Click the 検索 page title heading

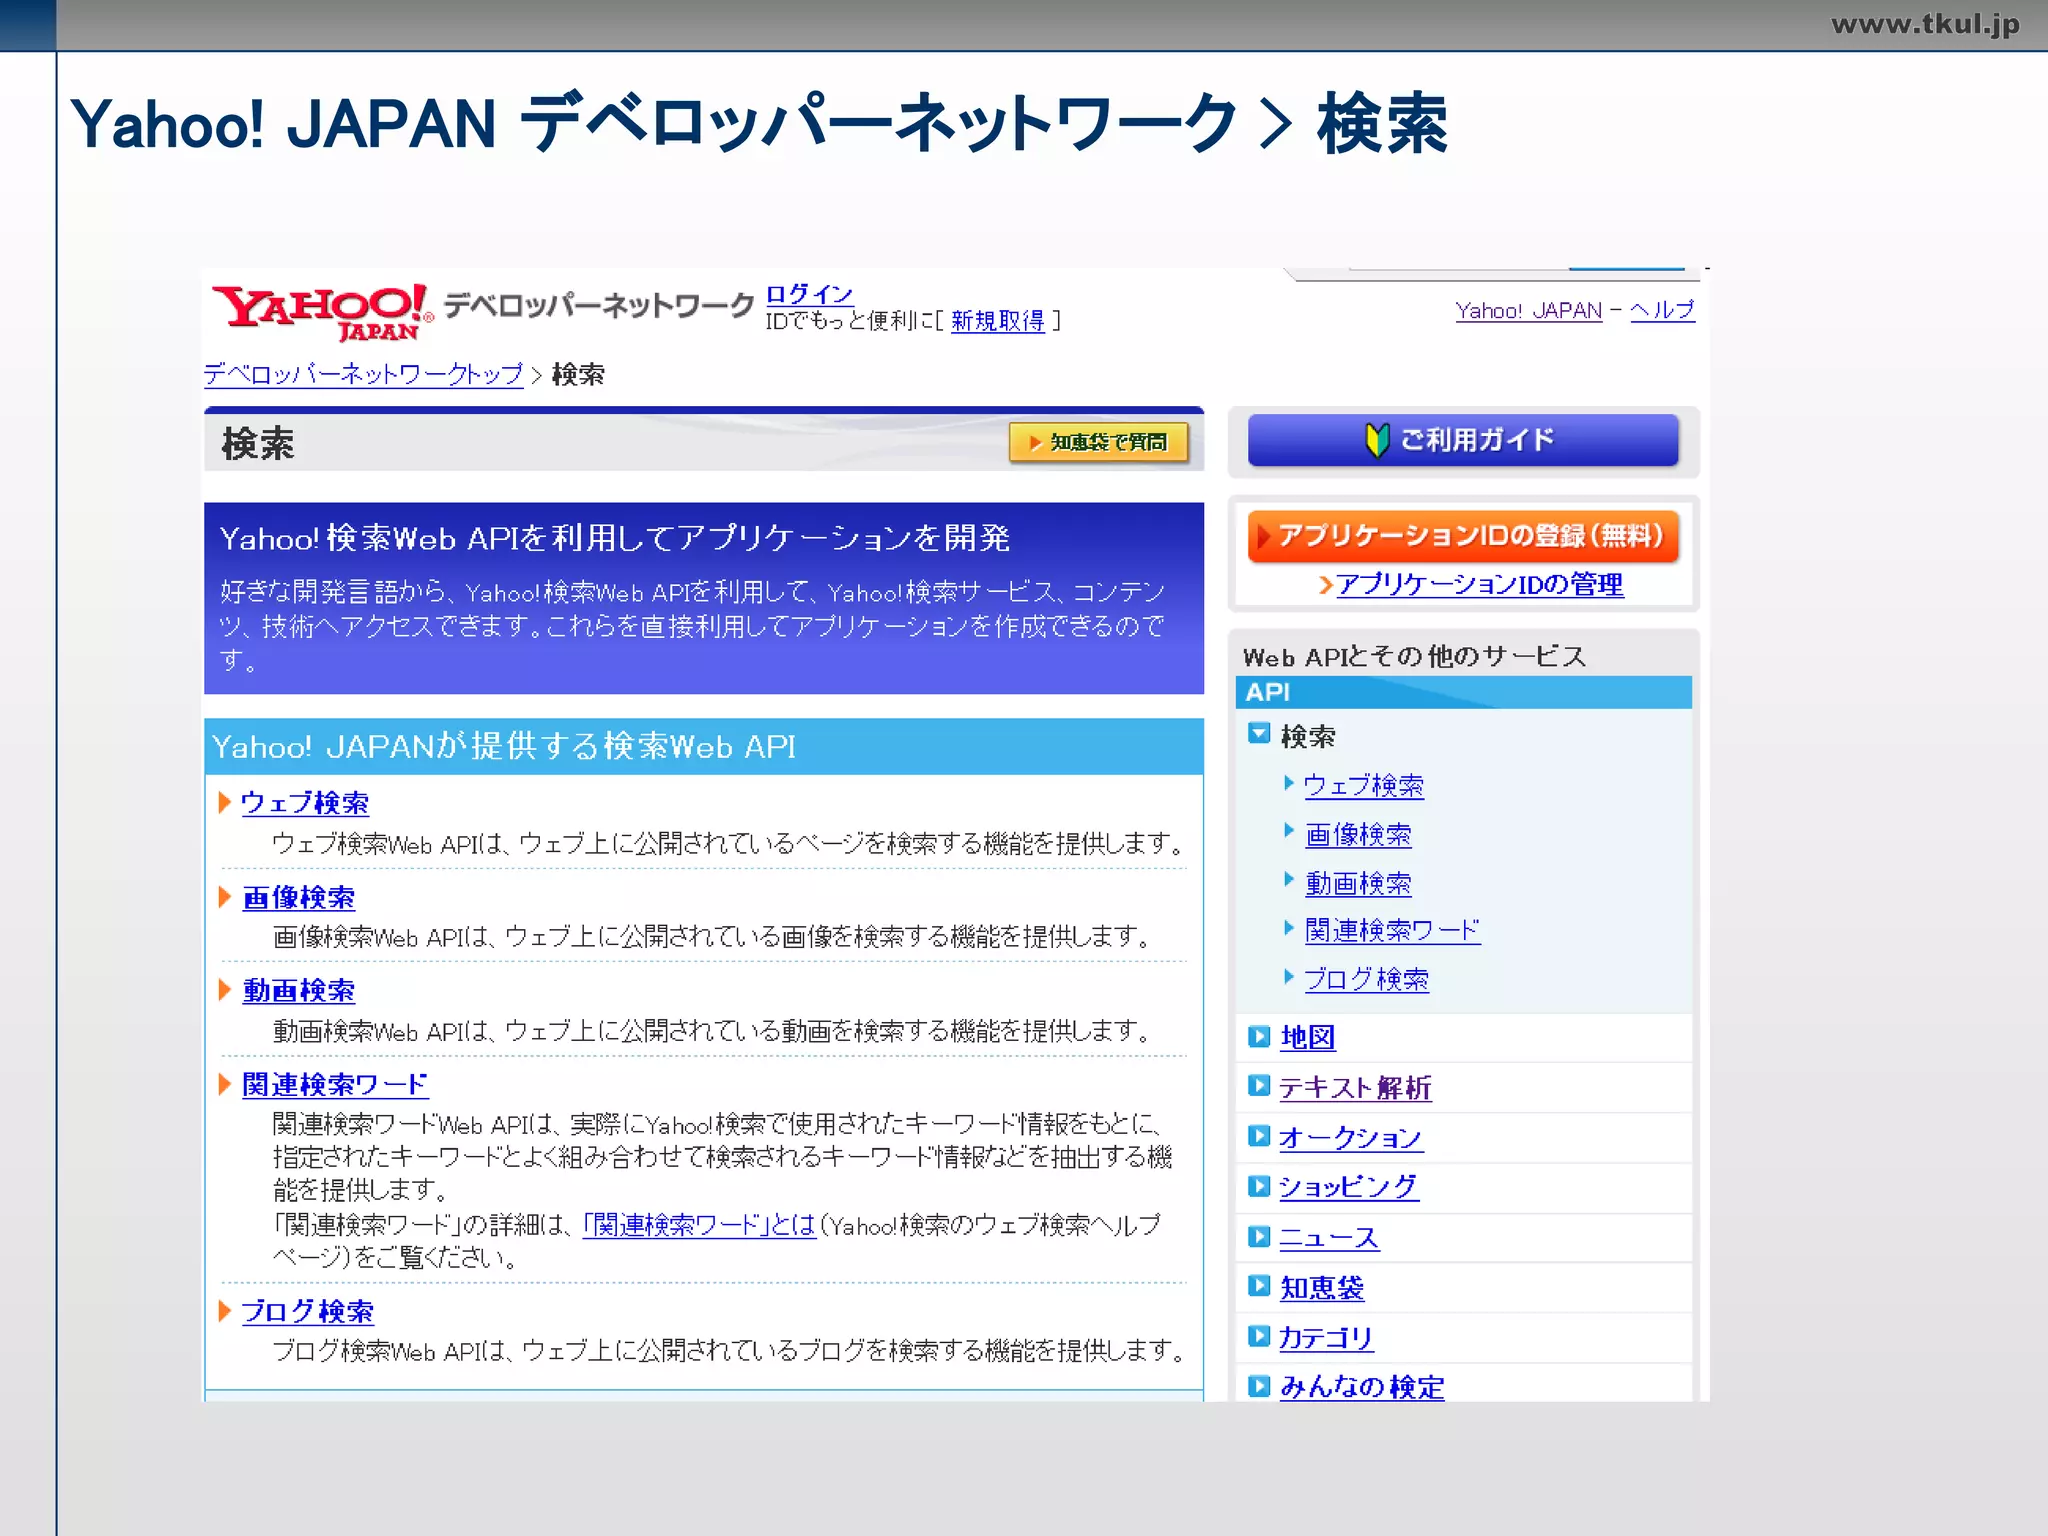pos(258,444)
